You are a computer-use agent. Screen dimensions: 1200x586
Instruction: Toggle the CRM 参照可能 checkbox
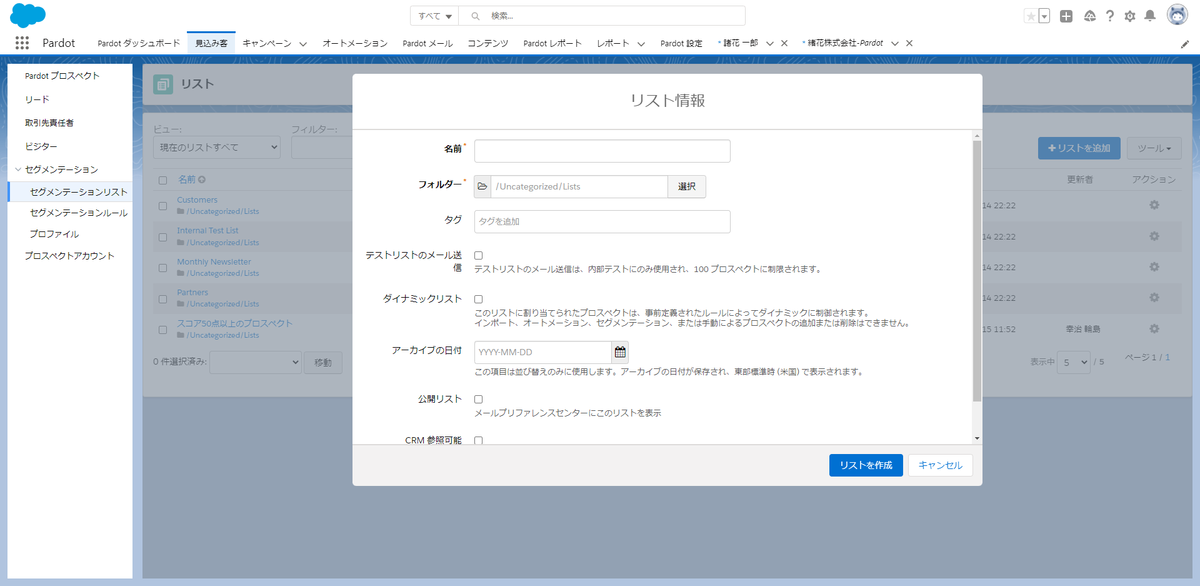coord(478,440)
